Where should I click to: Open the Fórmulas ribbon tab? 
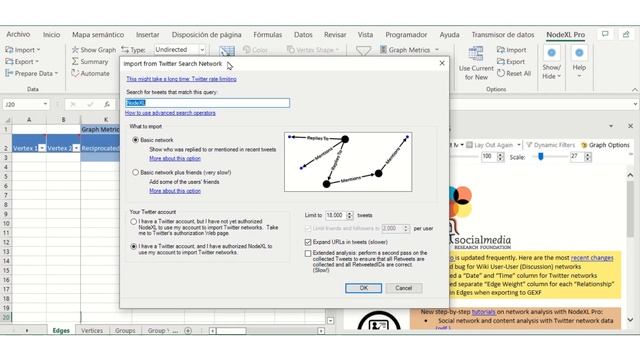(x=267, y=35)
